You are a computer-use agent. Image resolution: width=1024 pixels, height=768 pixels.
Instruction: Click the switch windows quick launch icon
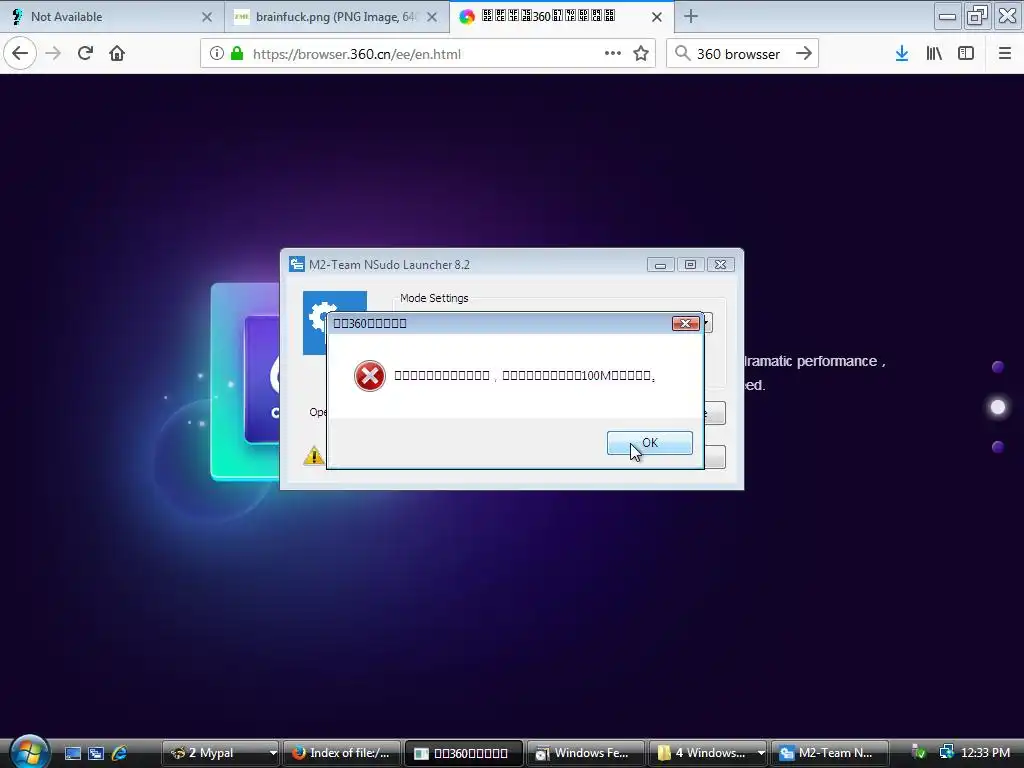coord(96,753)
